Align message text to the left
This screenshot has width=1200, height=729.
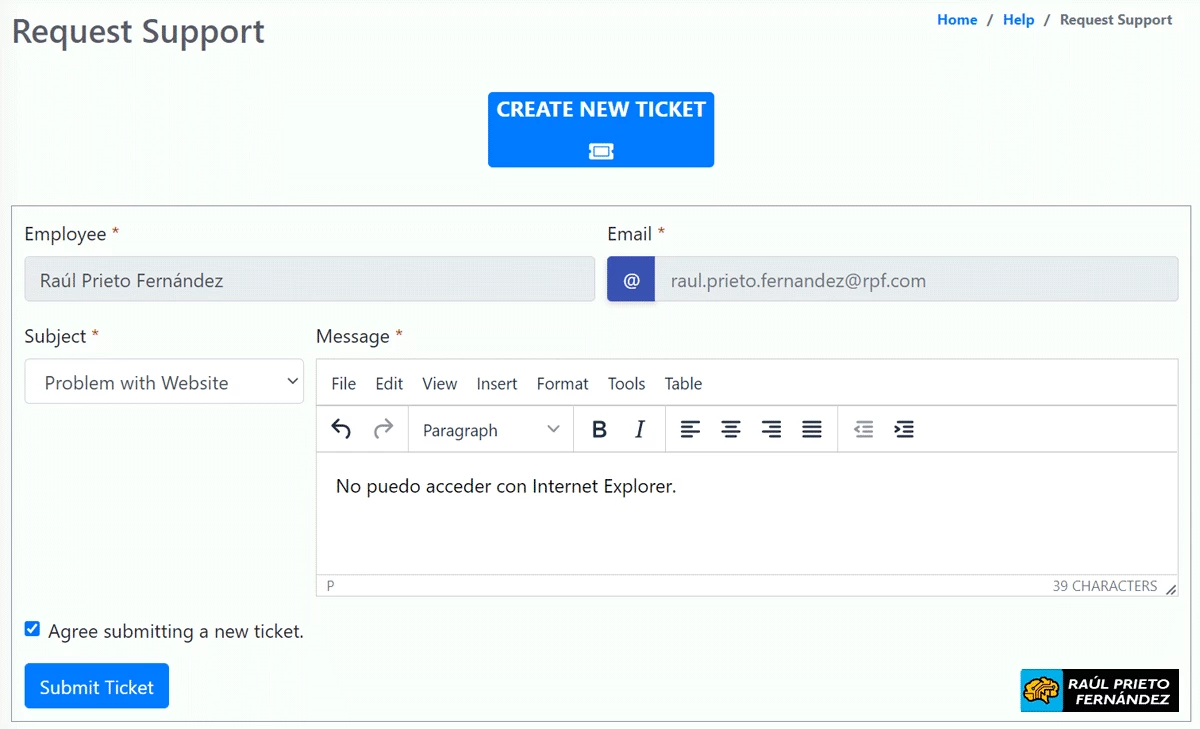tap(690, 429)
